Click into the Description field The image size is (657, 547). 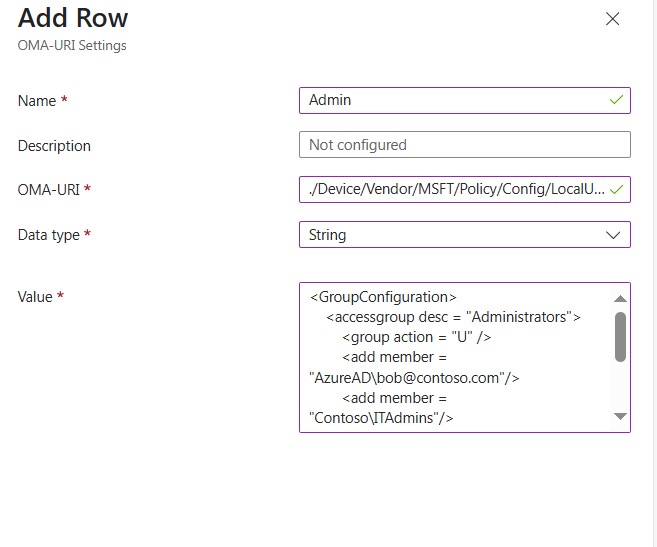464,145
